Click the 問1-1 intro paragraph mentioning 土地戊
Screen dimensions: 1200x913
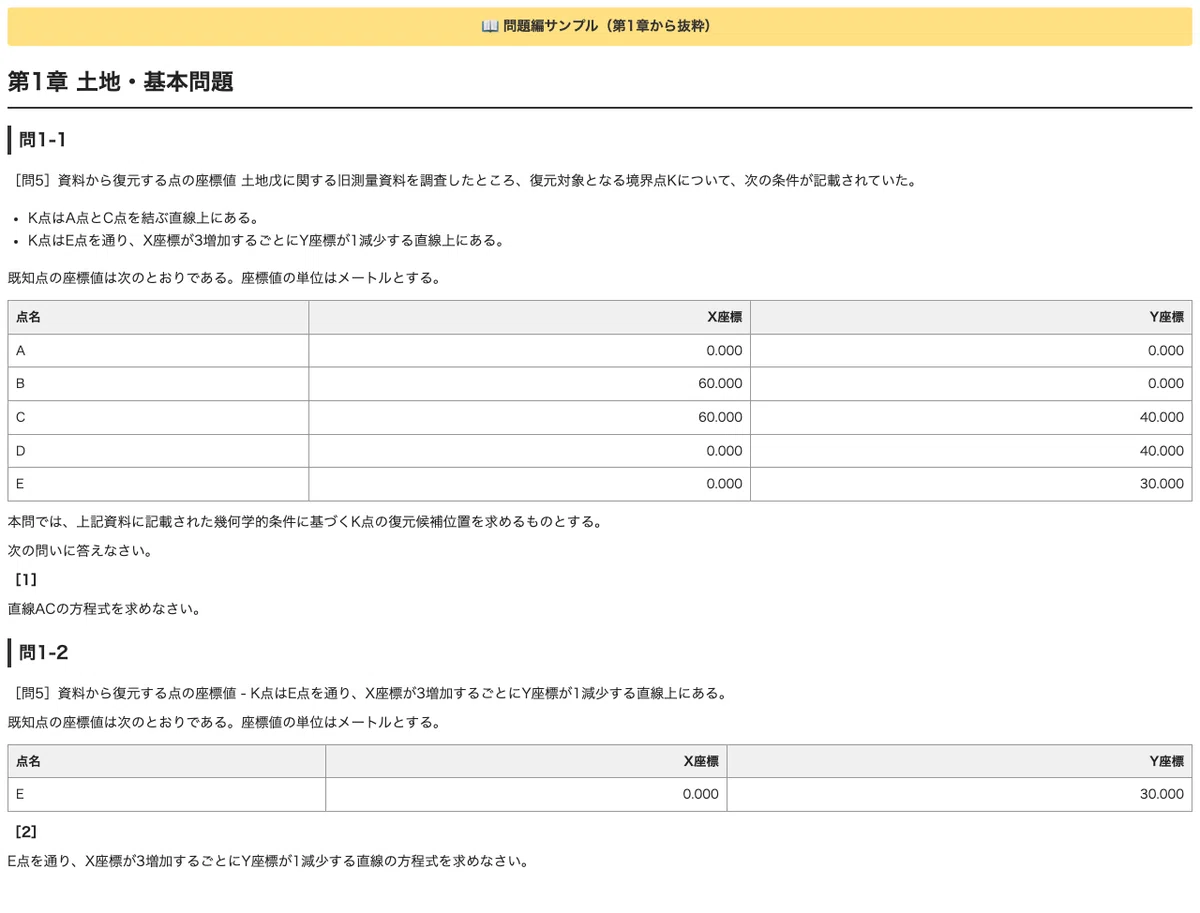tap(466, 181)
